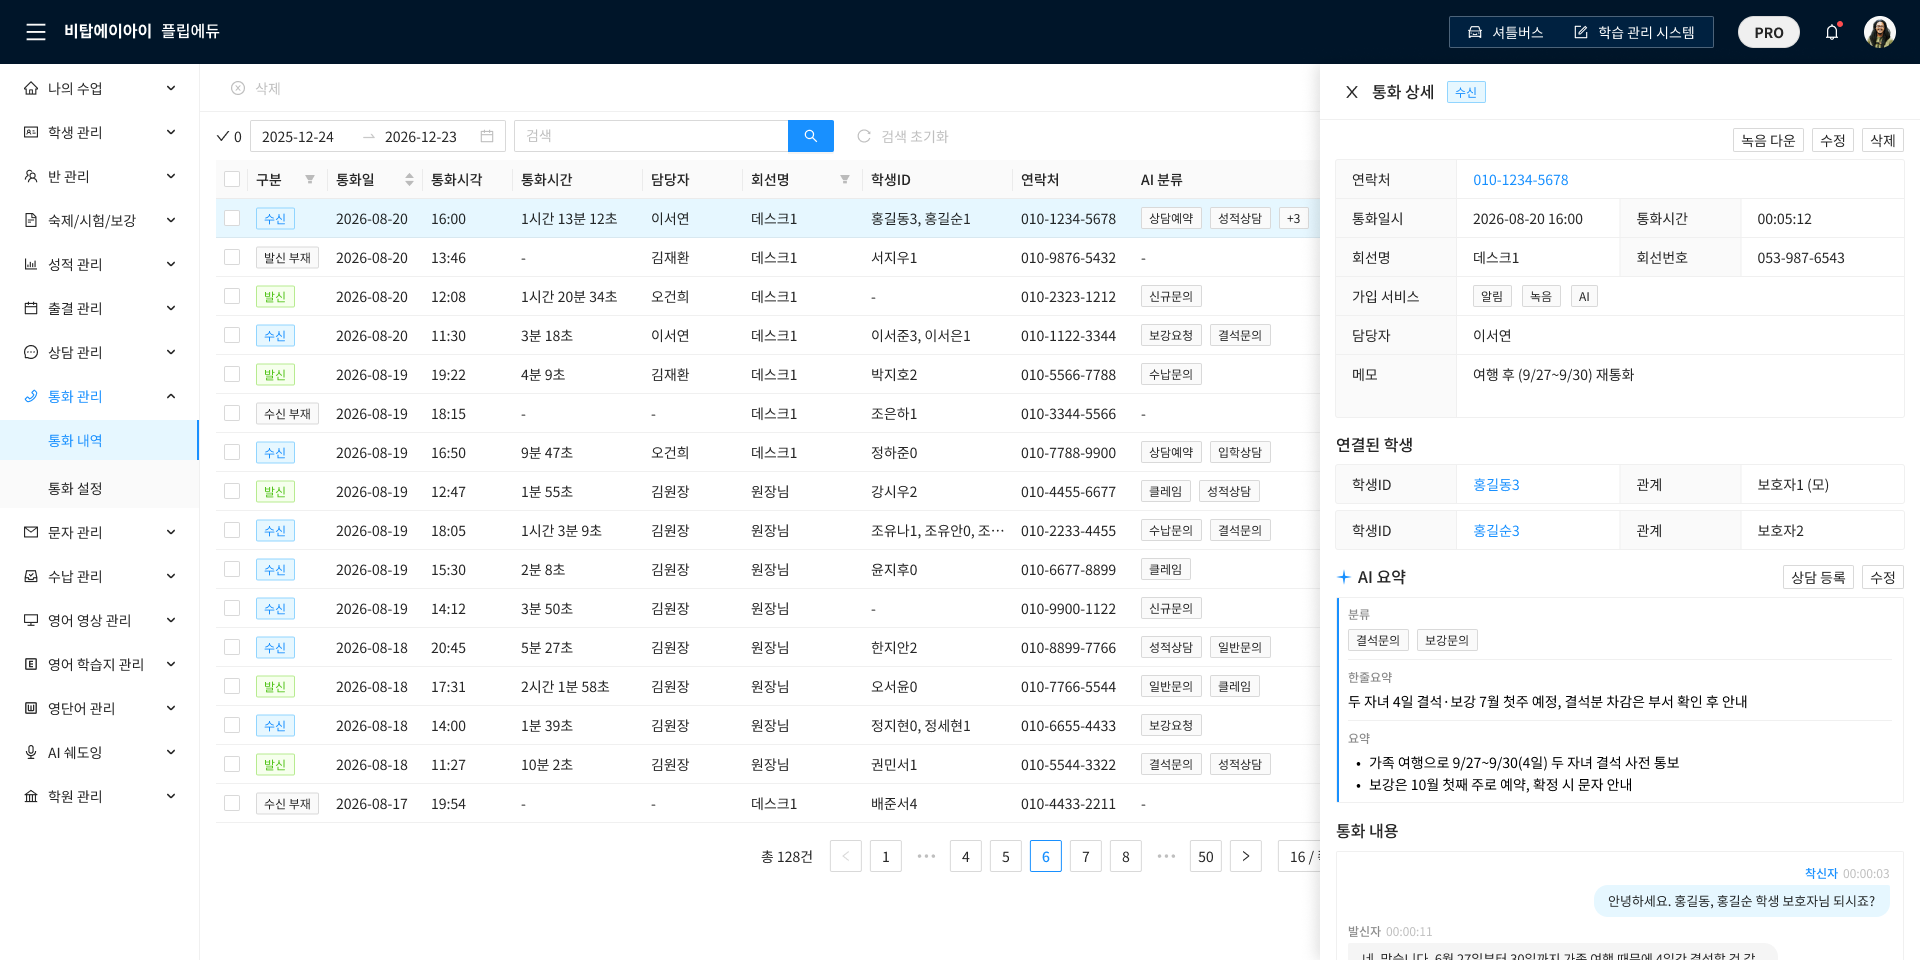1920x960 pixels.
Task: Expand the 수납 관리 menu chevron
Action: (x=171, y=576)
